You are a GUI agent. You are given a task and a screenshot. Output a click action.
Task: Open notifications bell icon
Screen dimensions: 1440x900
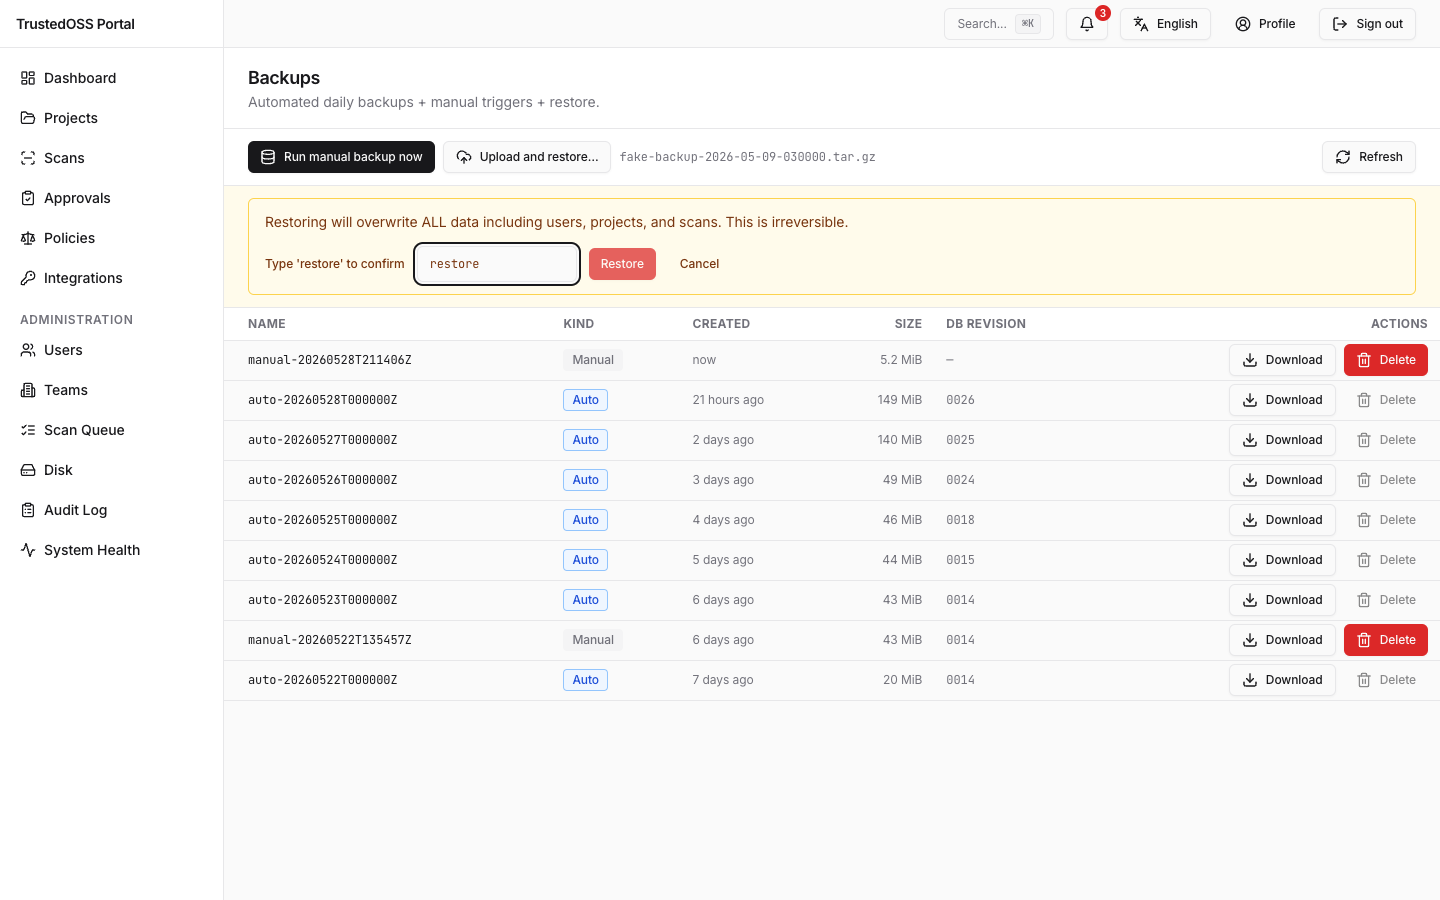click(x=1087, y=24)
